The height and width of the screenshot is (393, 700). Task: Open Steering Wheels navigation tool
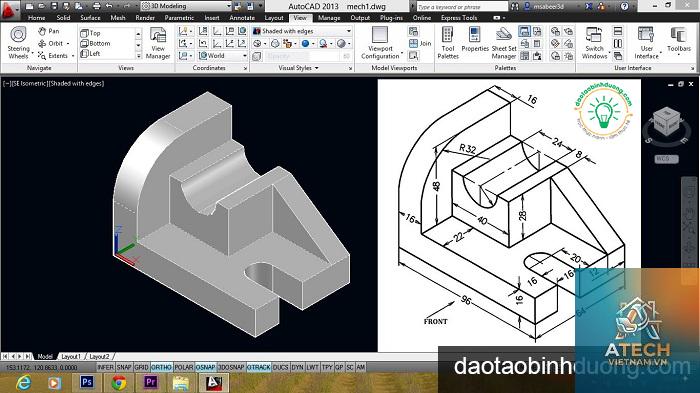18,42
